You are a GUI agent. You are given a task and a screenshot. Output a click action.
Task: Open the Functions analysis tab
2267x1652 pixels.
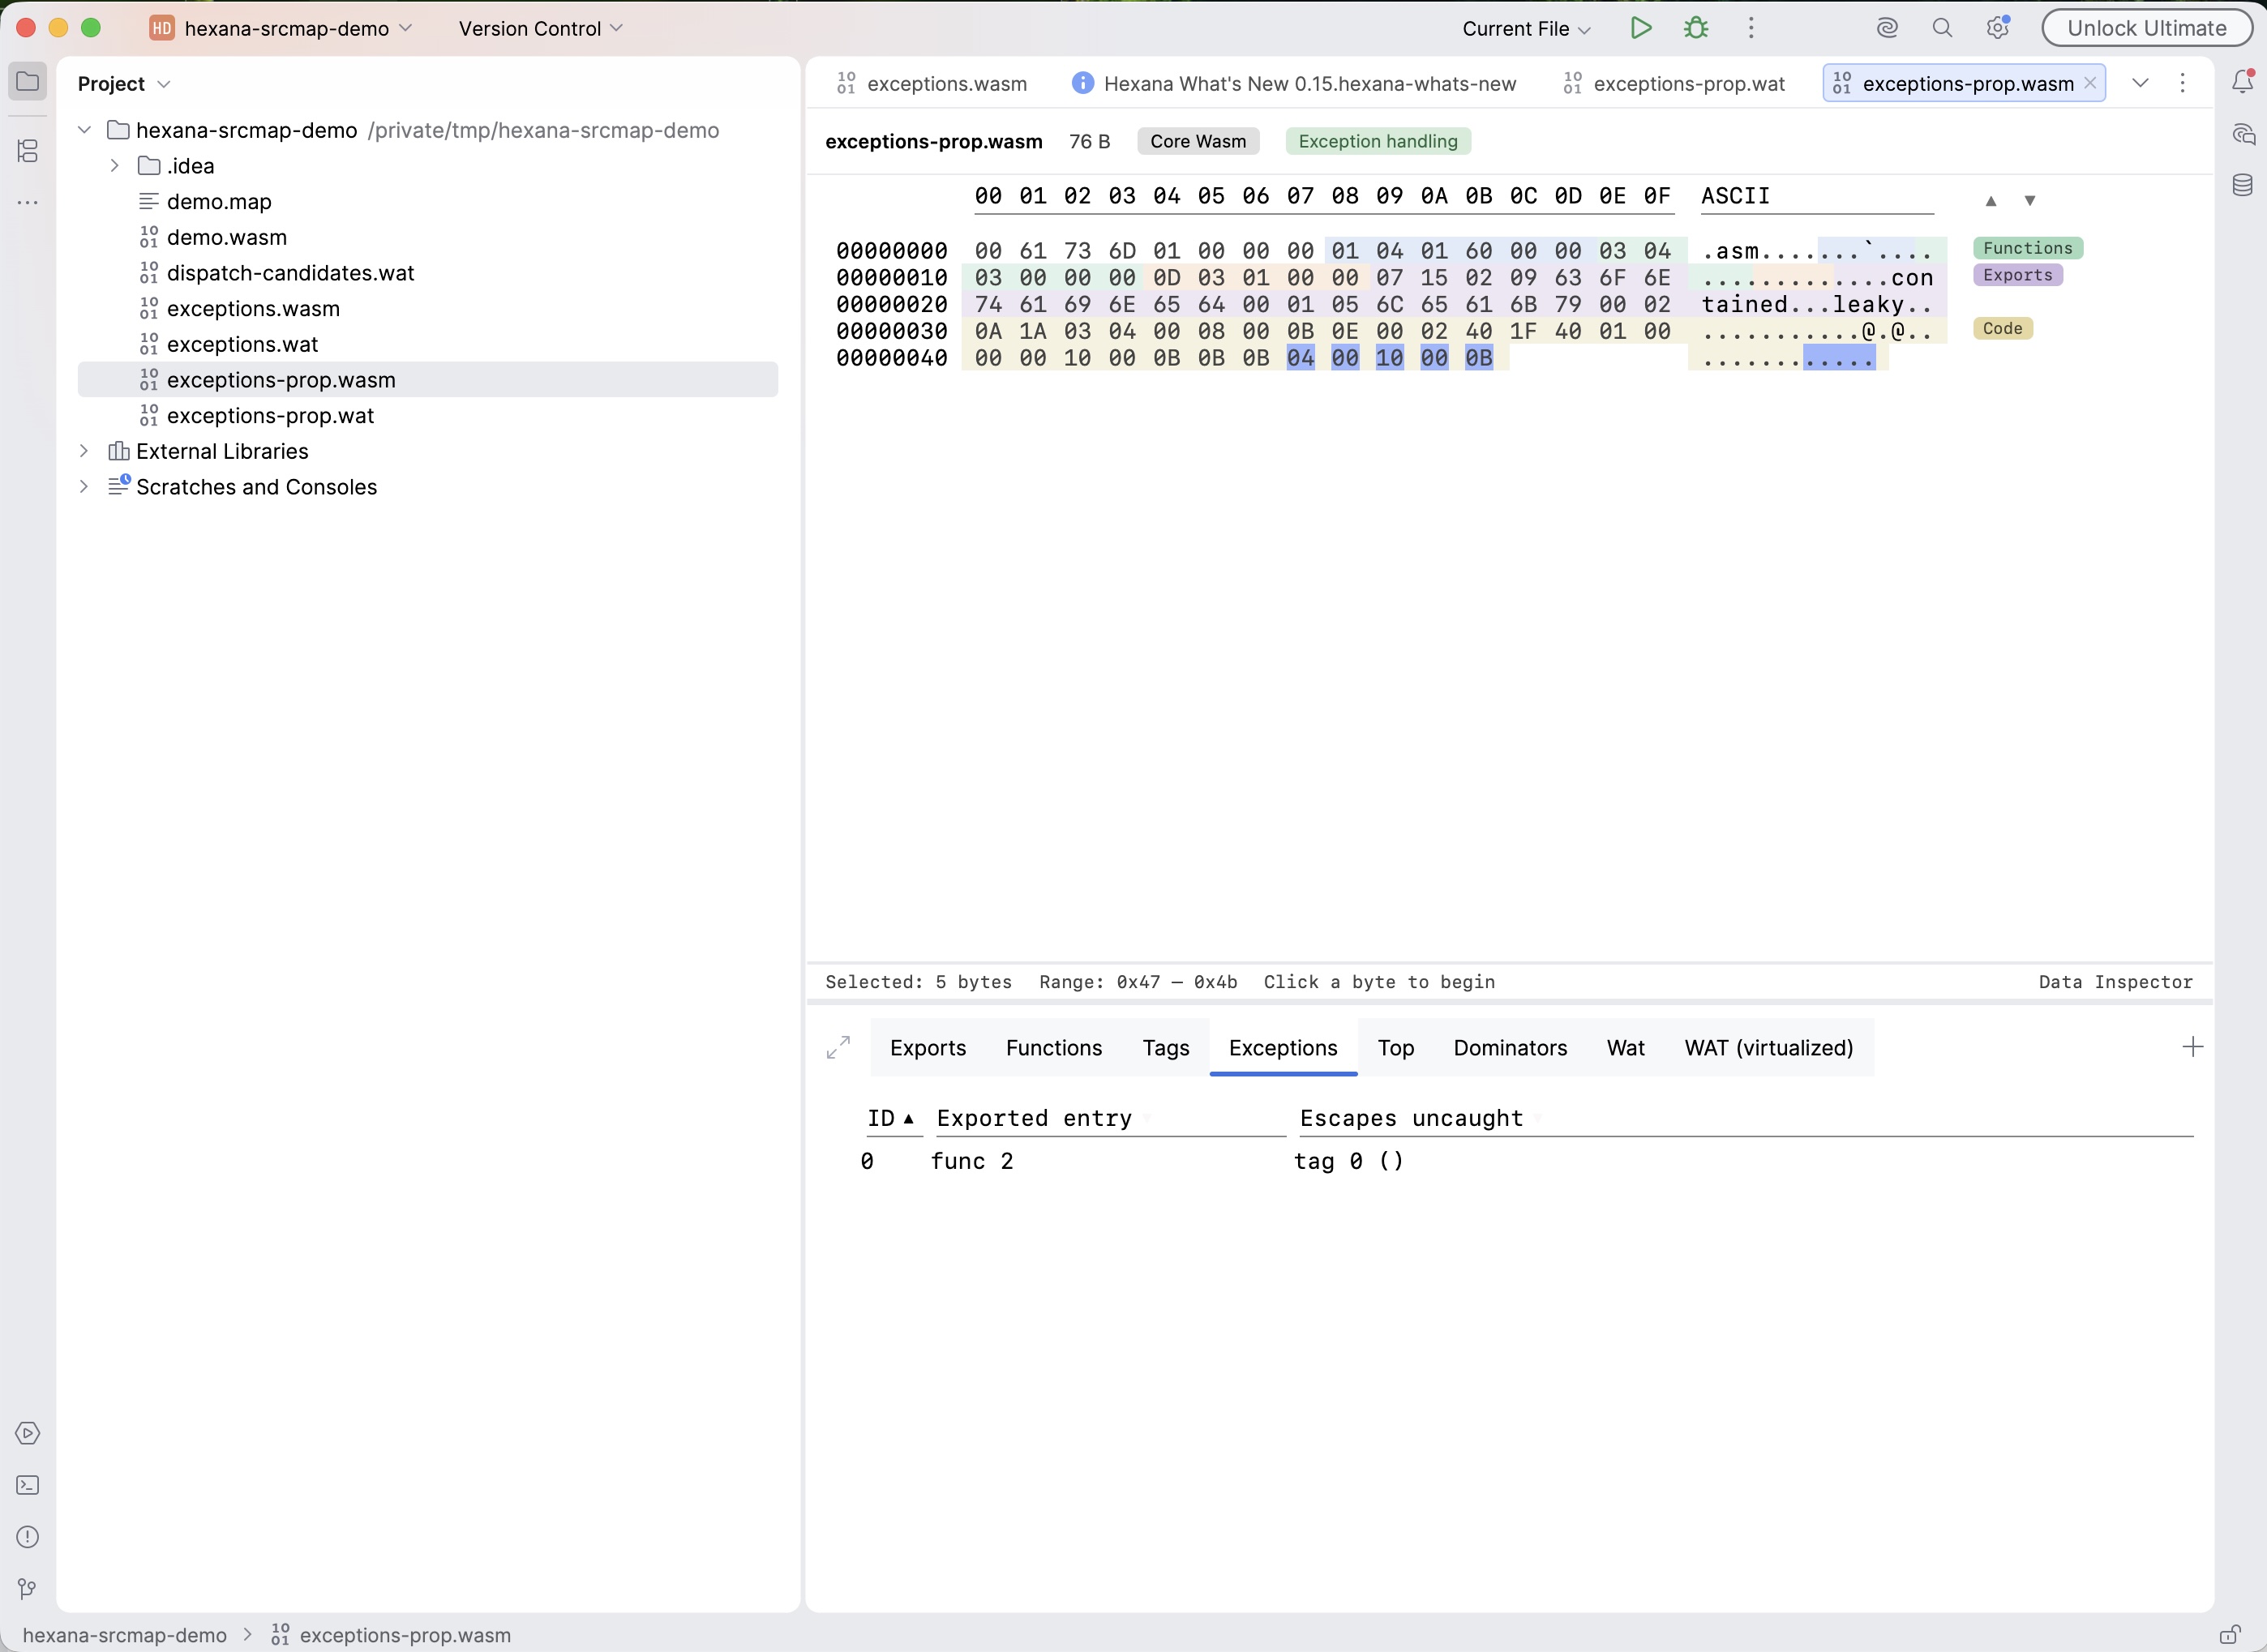point(1054,1048)
